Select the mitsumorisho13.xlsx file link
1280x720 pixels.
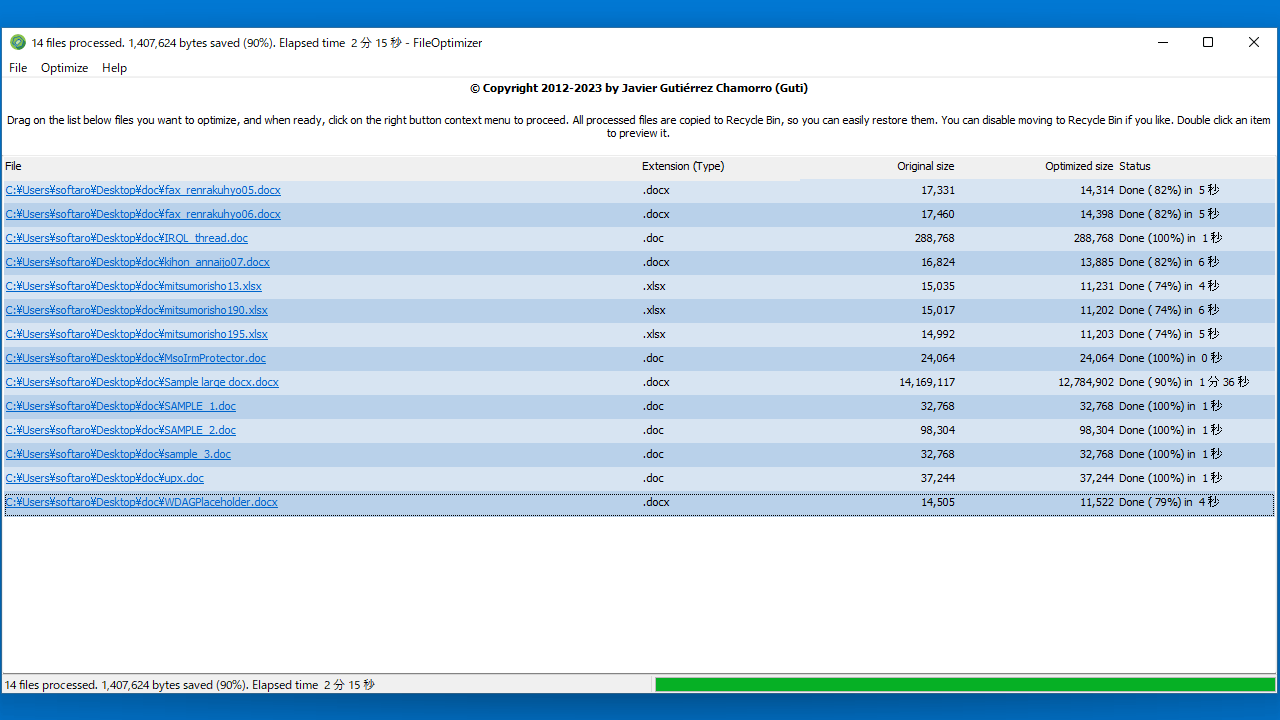tap(134, 286)
